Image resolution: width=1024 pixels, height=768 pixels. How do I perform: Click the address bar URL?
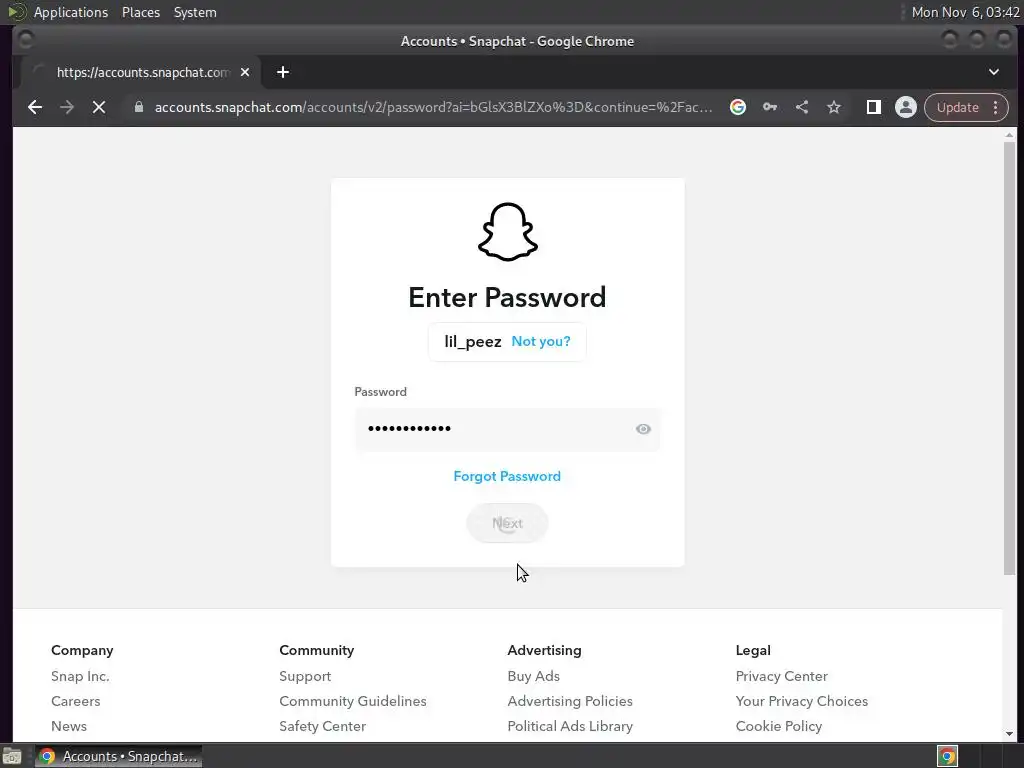433,107
